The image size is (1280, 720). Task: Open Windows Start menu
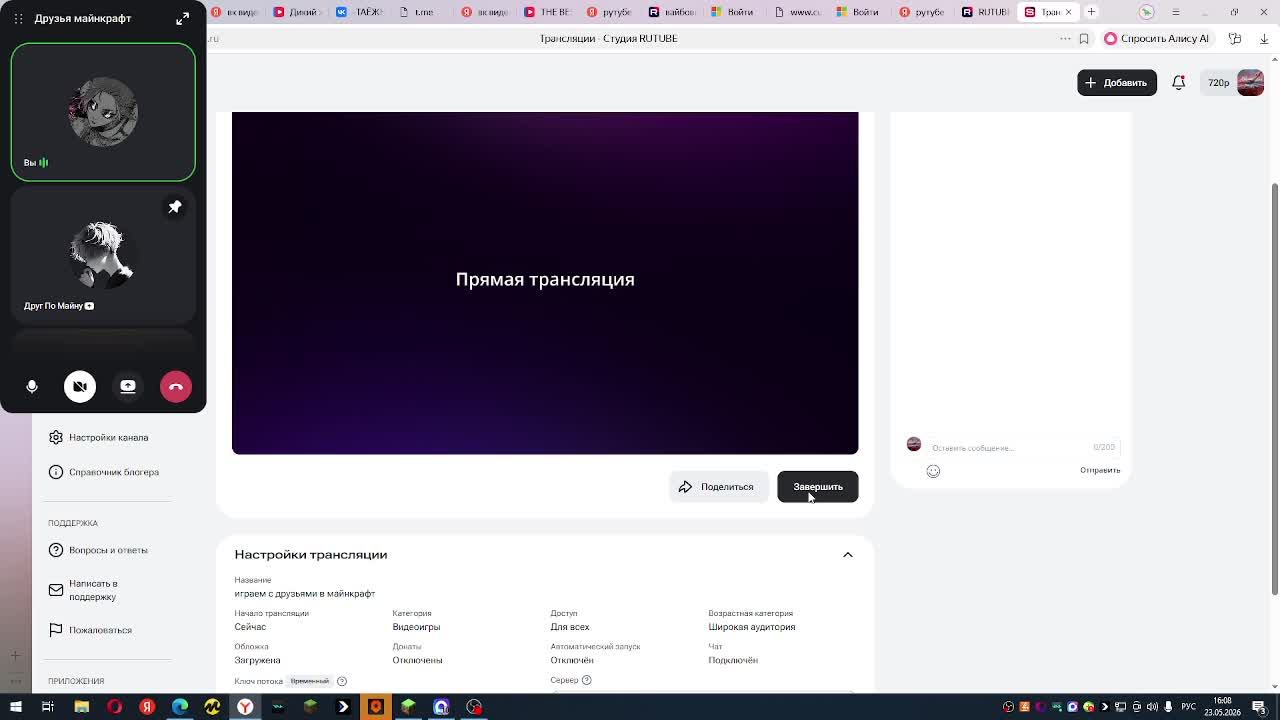pyautogui.click(x=16, y=707)
